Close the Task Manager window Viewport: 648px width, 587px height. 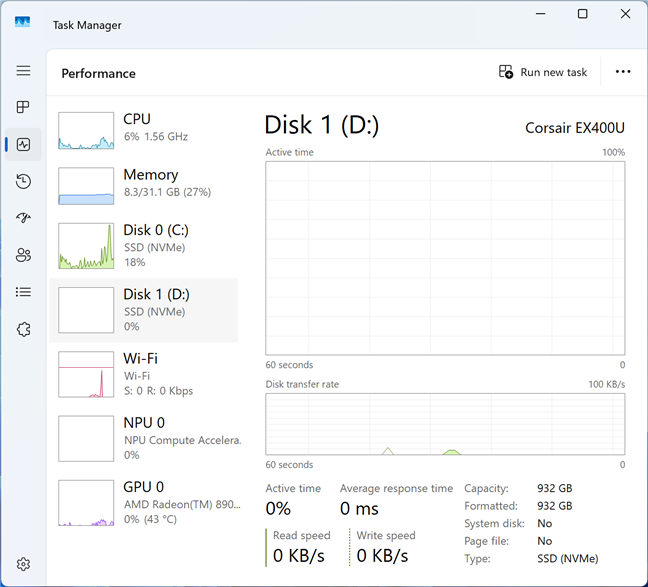click(625, 14)
